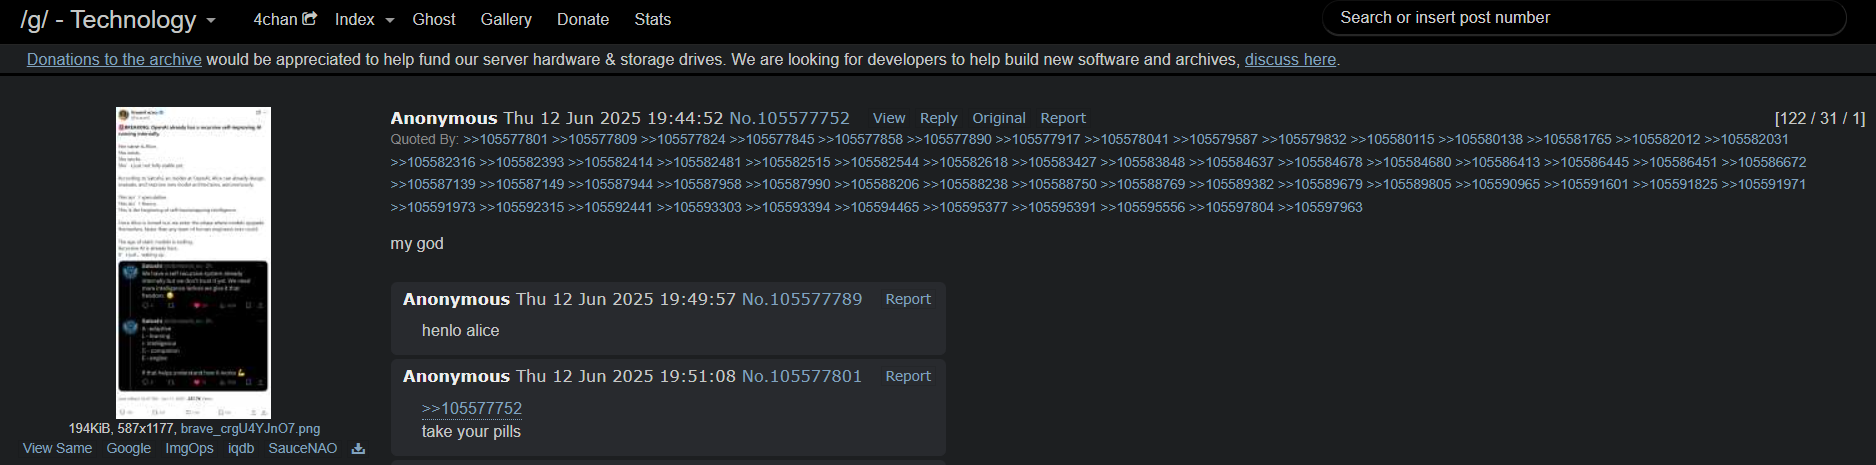This screenshot has width=1876, height=465.
Task: Visit the Donate page
Action: (583, 19)
